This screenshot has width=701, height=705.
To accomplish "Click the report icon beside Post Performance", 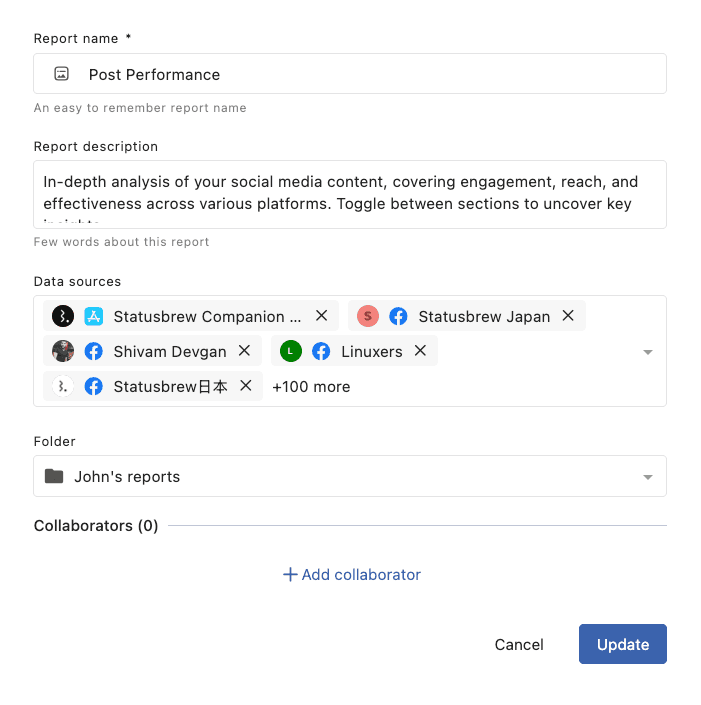I will (62, 74).
